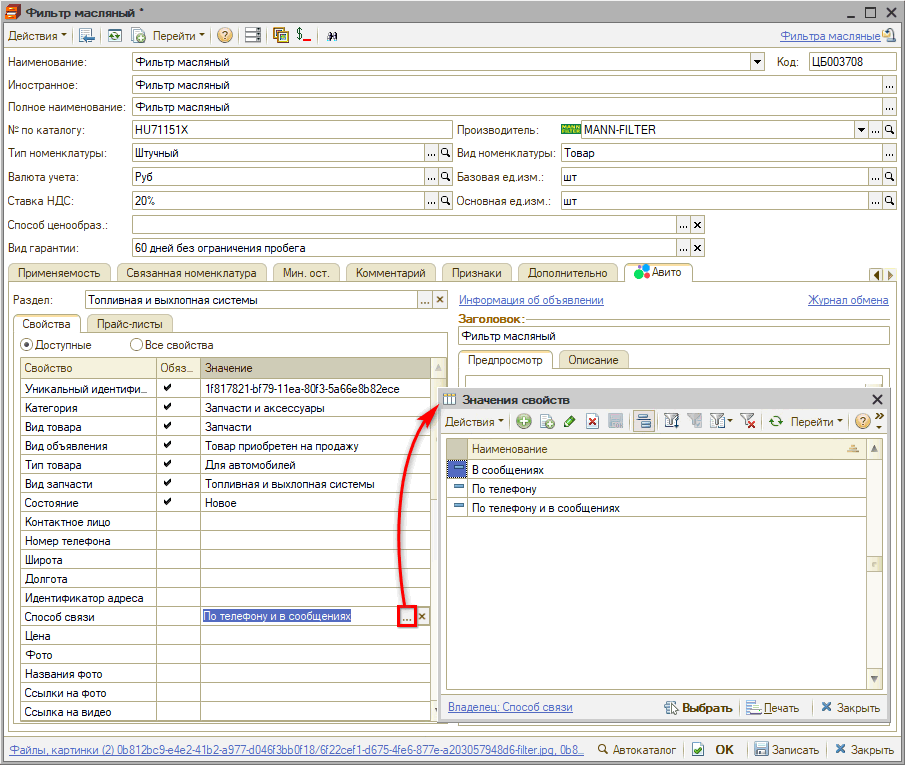Select the По телефону row in list
Viewport: 905px width, 765px height.
(x=504, y=489)
